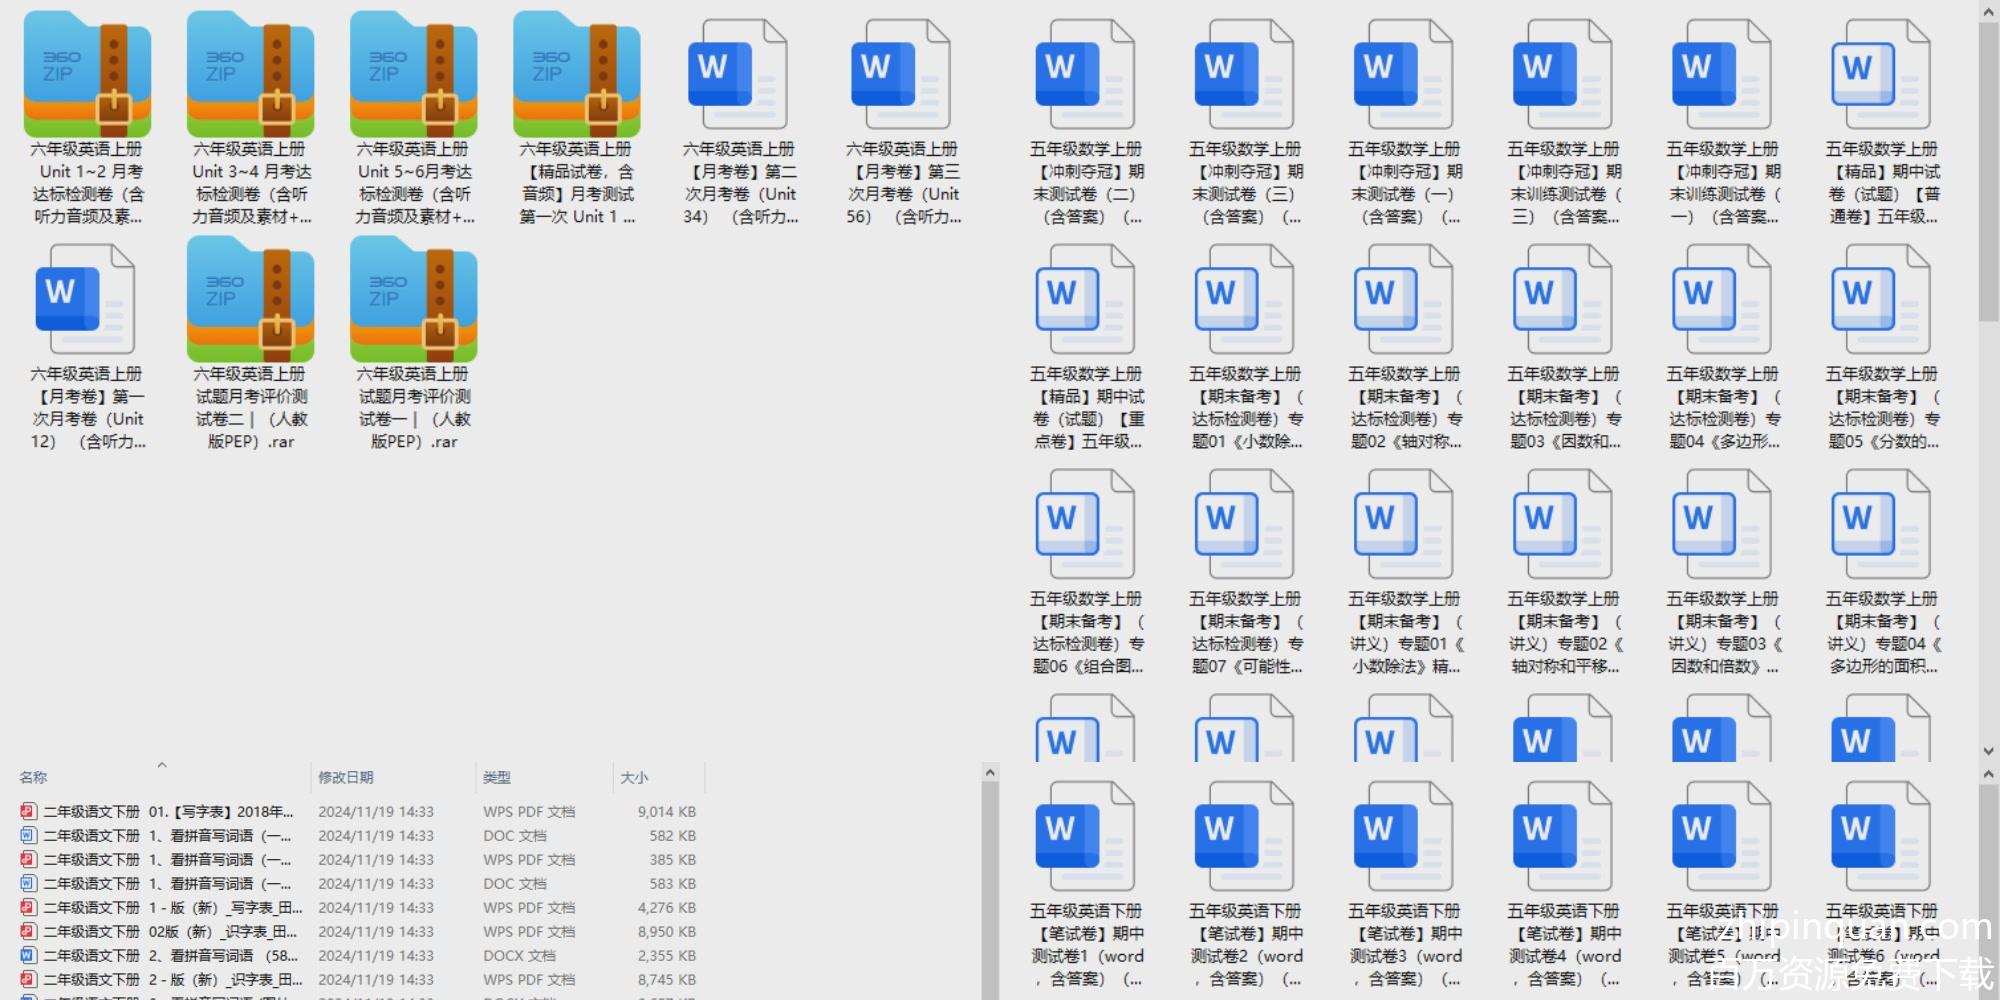Select 期末备考 专题01 小数除法 达标检测卷 document
The width and height of the screenshot is (2000, 1000).
(x=1245, y=300)
